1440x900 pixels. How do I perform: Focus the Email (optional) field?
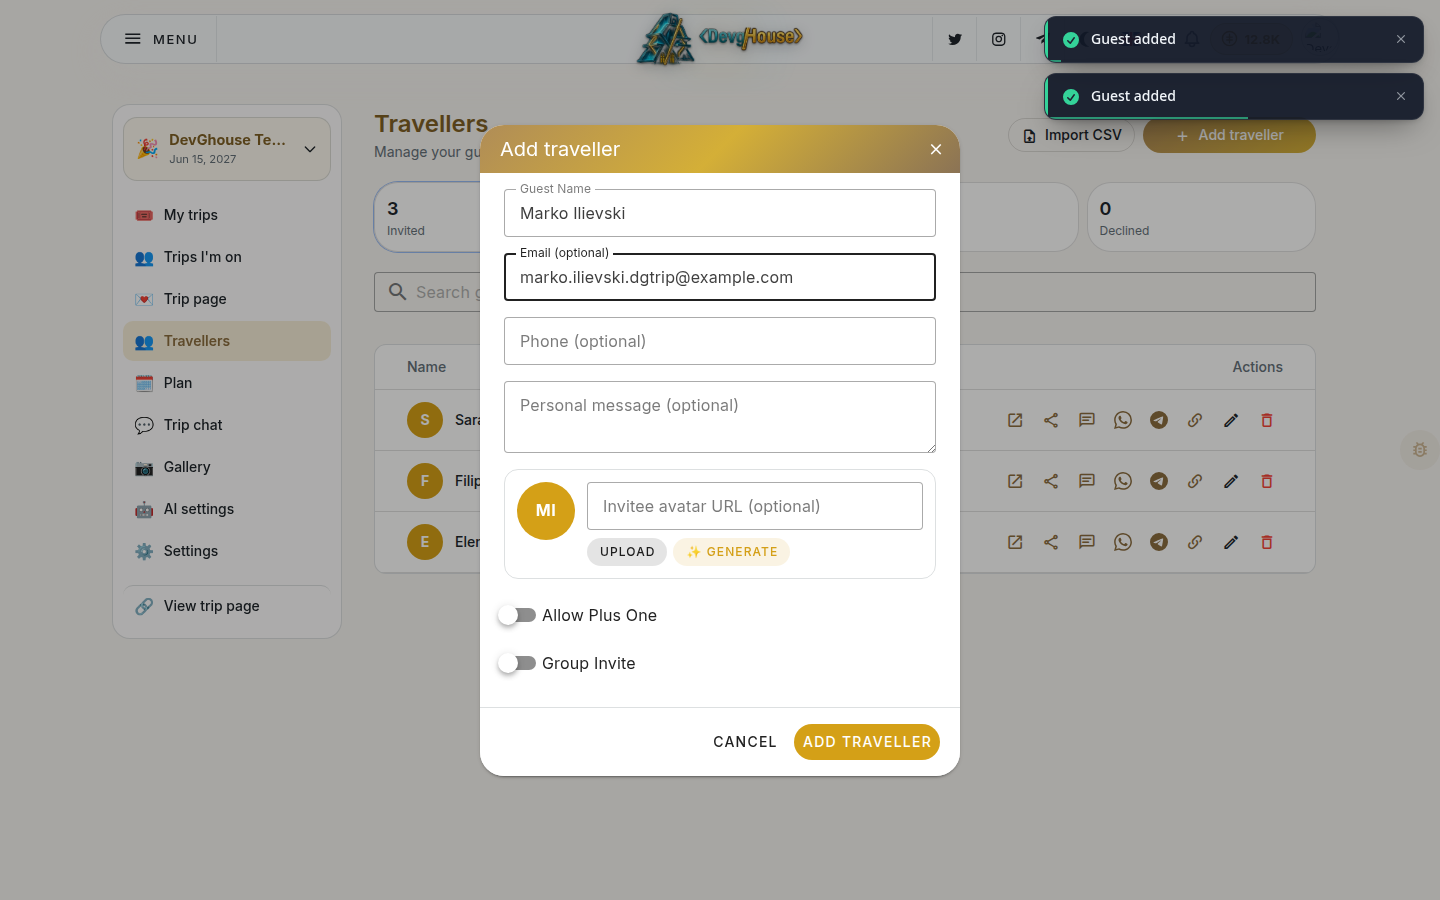[x=720, y=277]
